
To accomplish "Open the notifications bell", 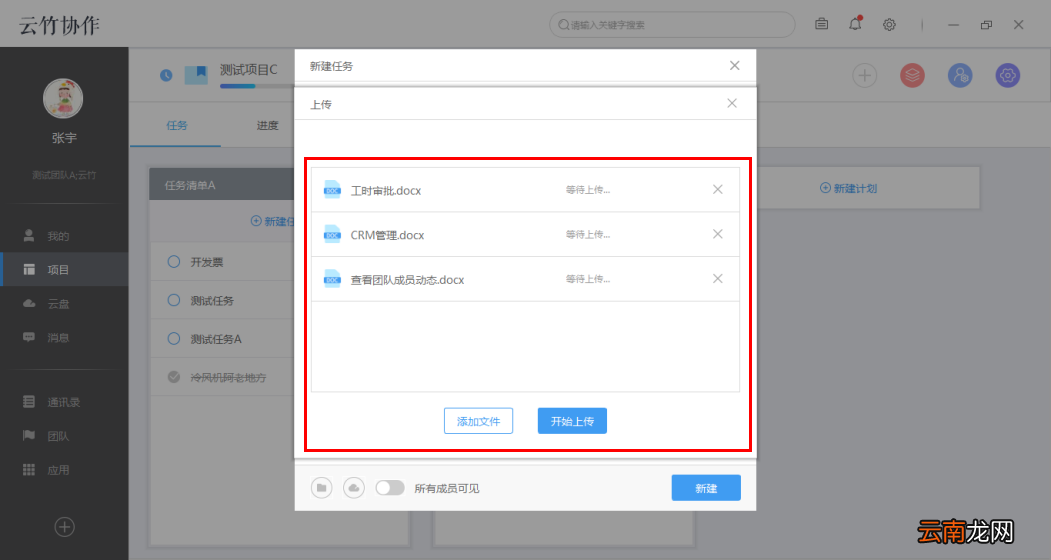I will click(855, 24).
